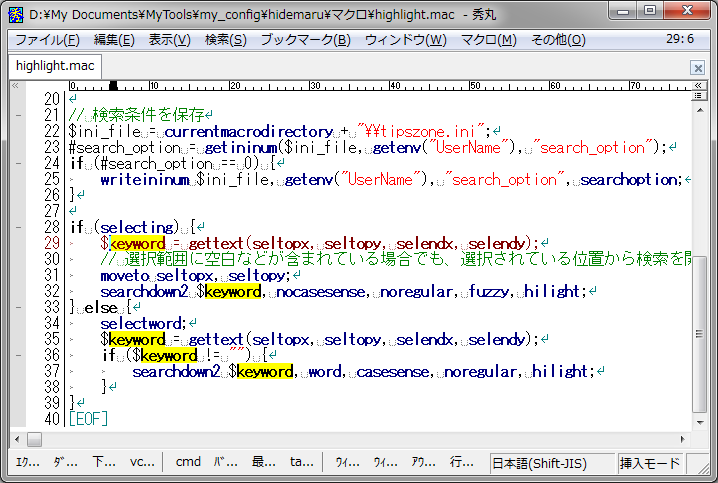
Task: Click highlighted keyword on line 32
Action: click(234, 292)
